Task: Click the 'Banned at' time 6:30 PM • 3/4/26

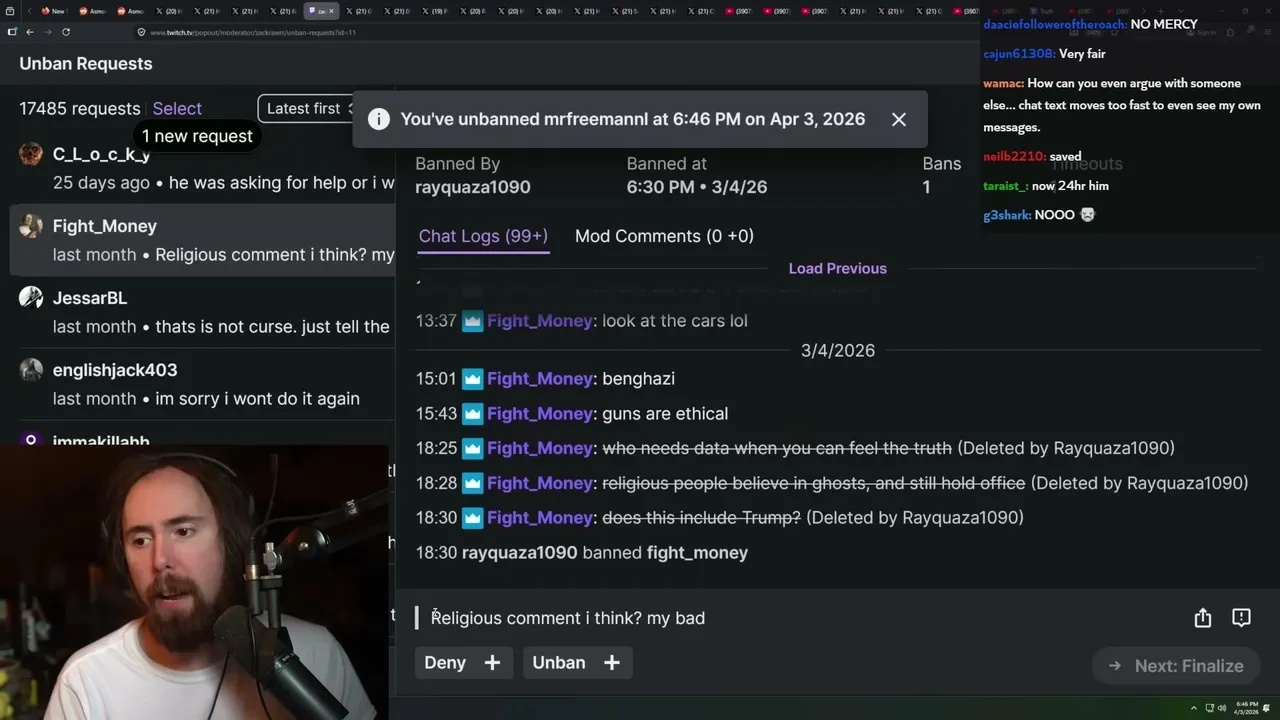Action: click(x=697, y=187)
